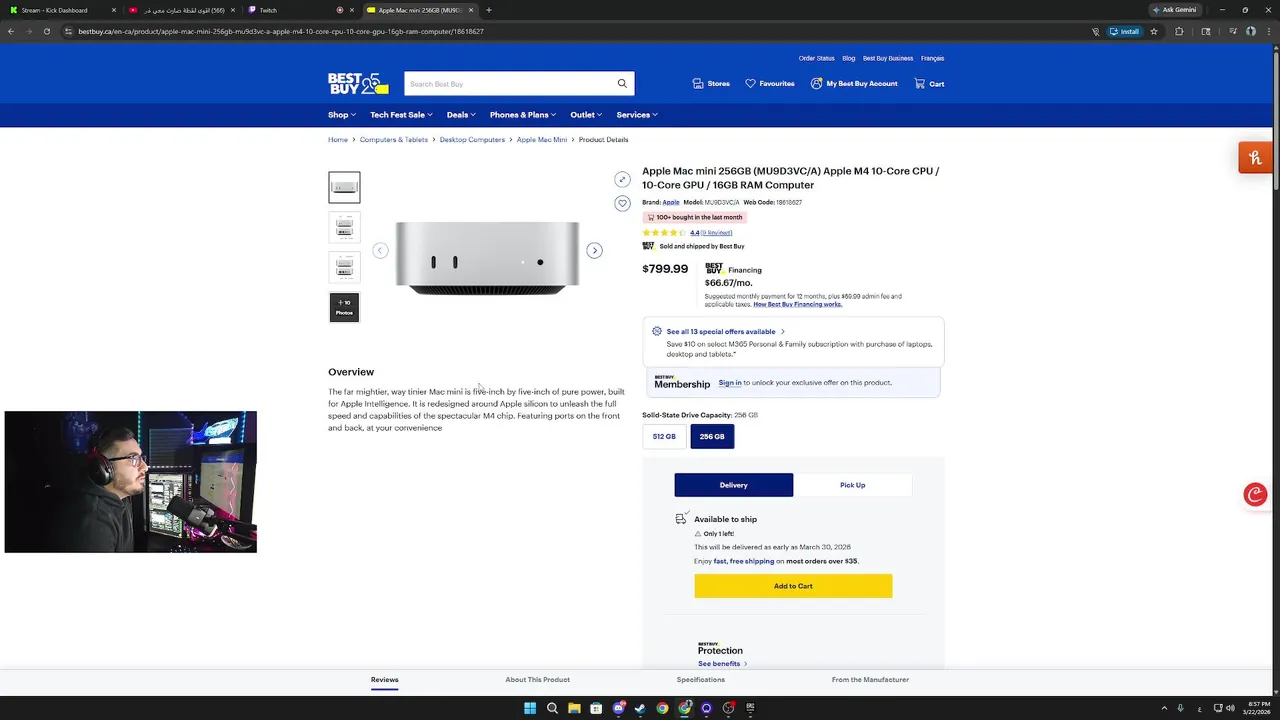
Task: Open Discord from taskbar
Action: [618, 708]
